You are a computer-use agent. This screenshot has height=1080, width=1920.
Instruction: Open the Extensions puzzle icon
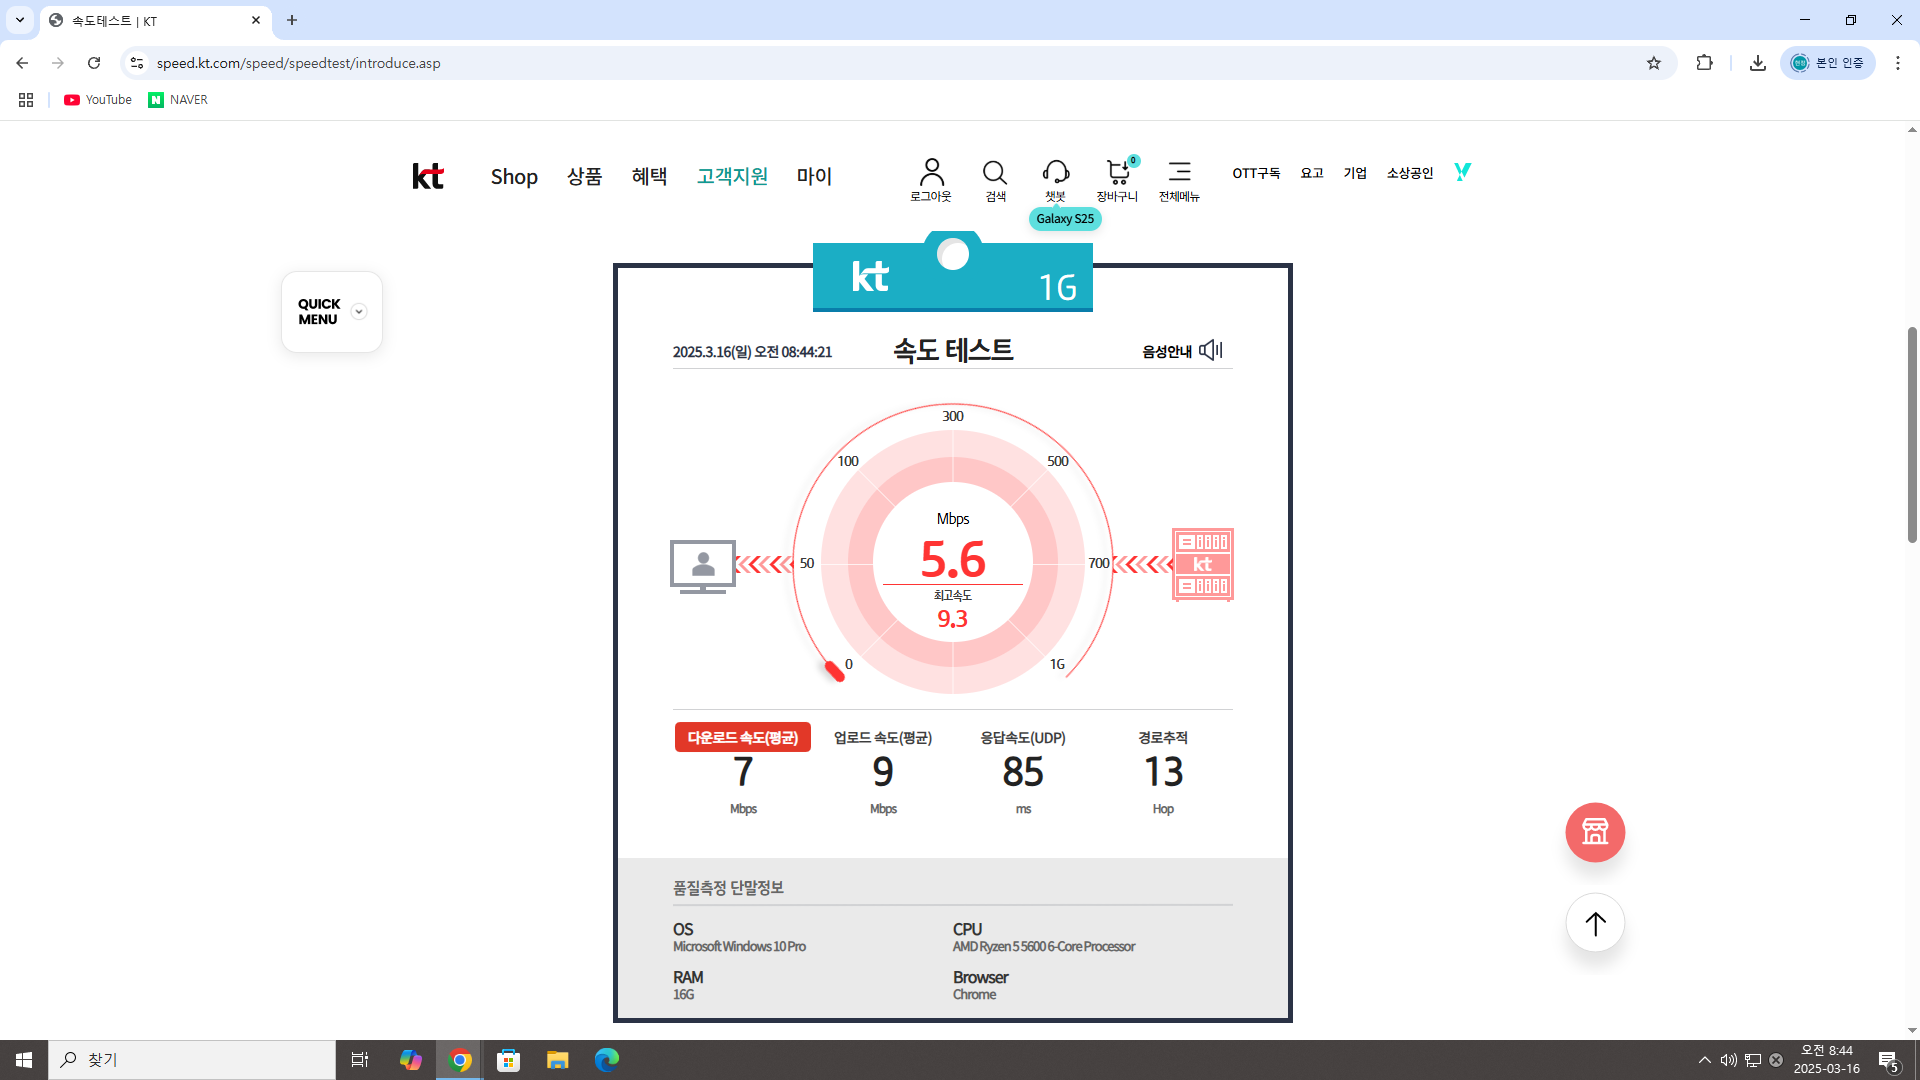pos(1705,63)
